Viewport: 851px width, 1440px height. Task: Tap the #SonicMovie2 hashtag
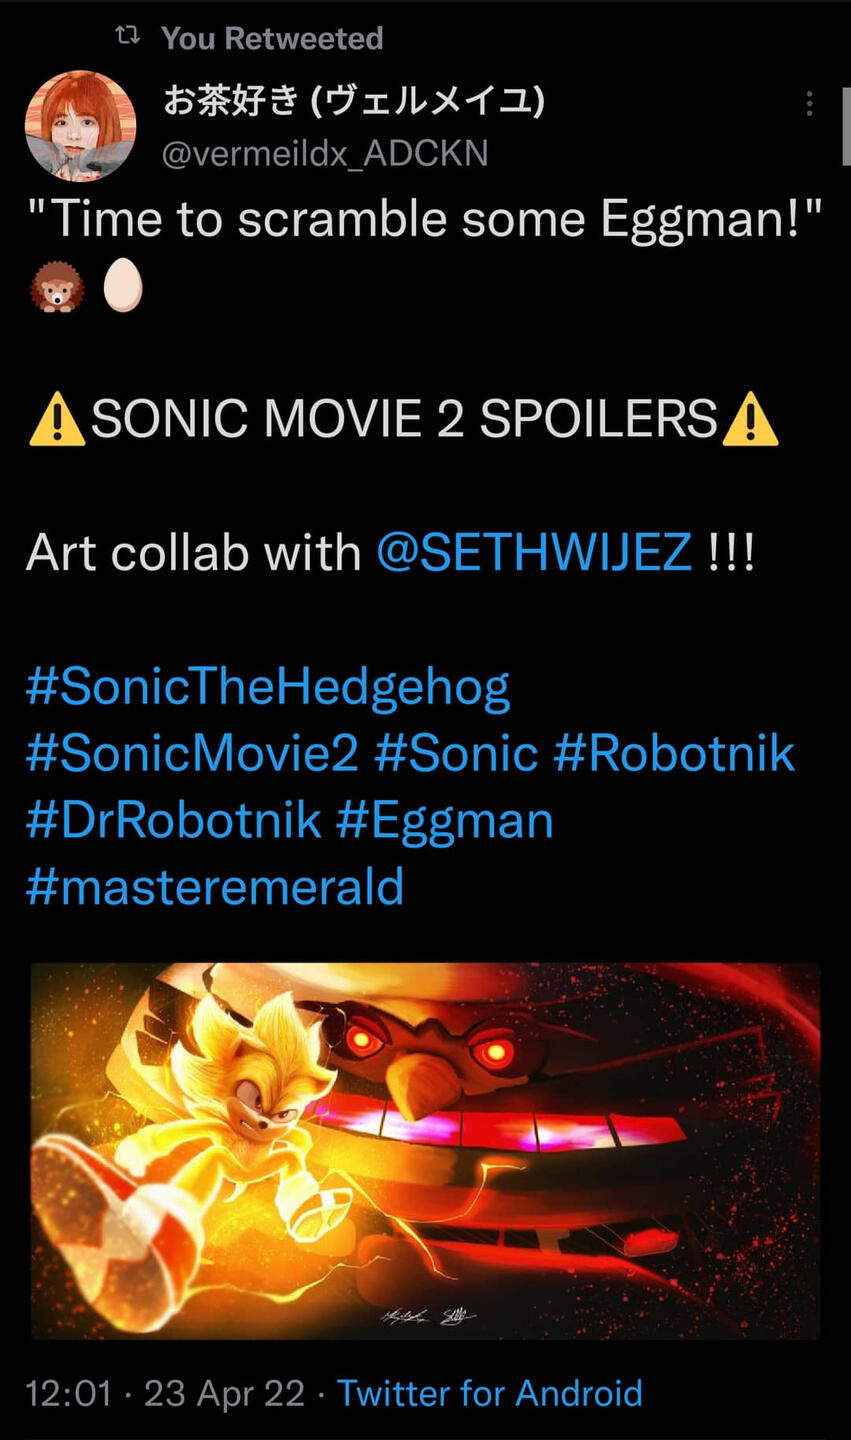[192, 753]
